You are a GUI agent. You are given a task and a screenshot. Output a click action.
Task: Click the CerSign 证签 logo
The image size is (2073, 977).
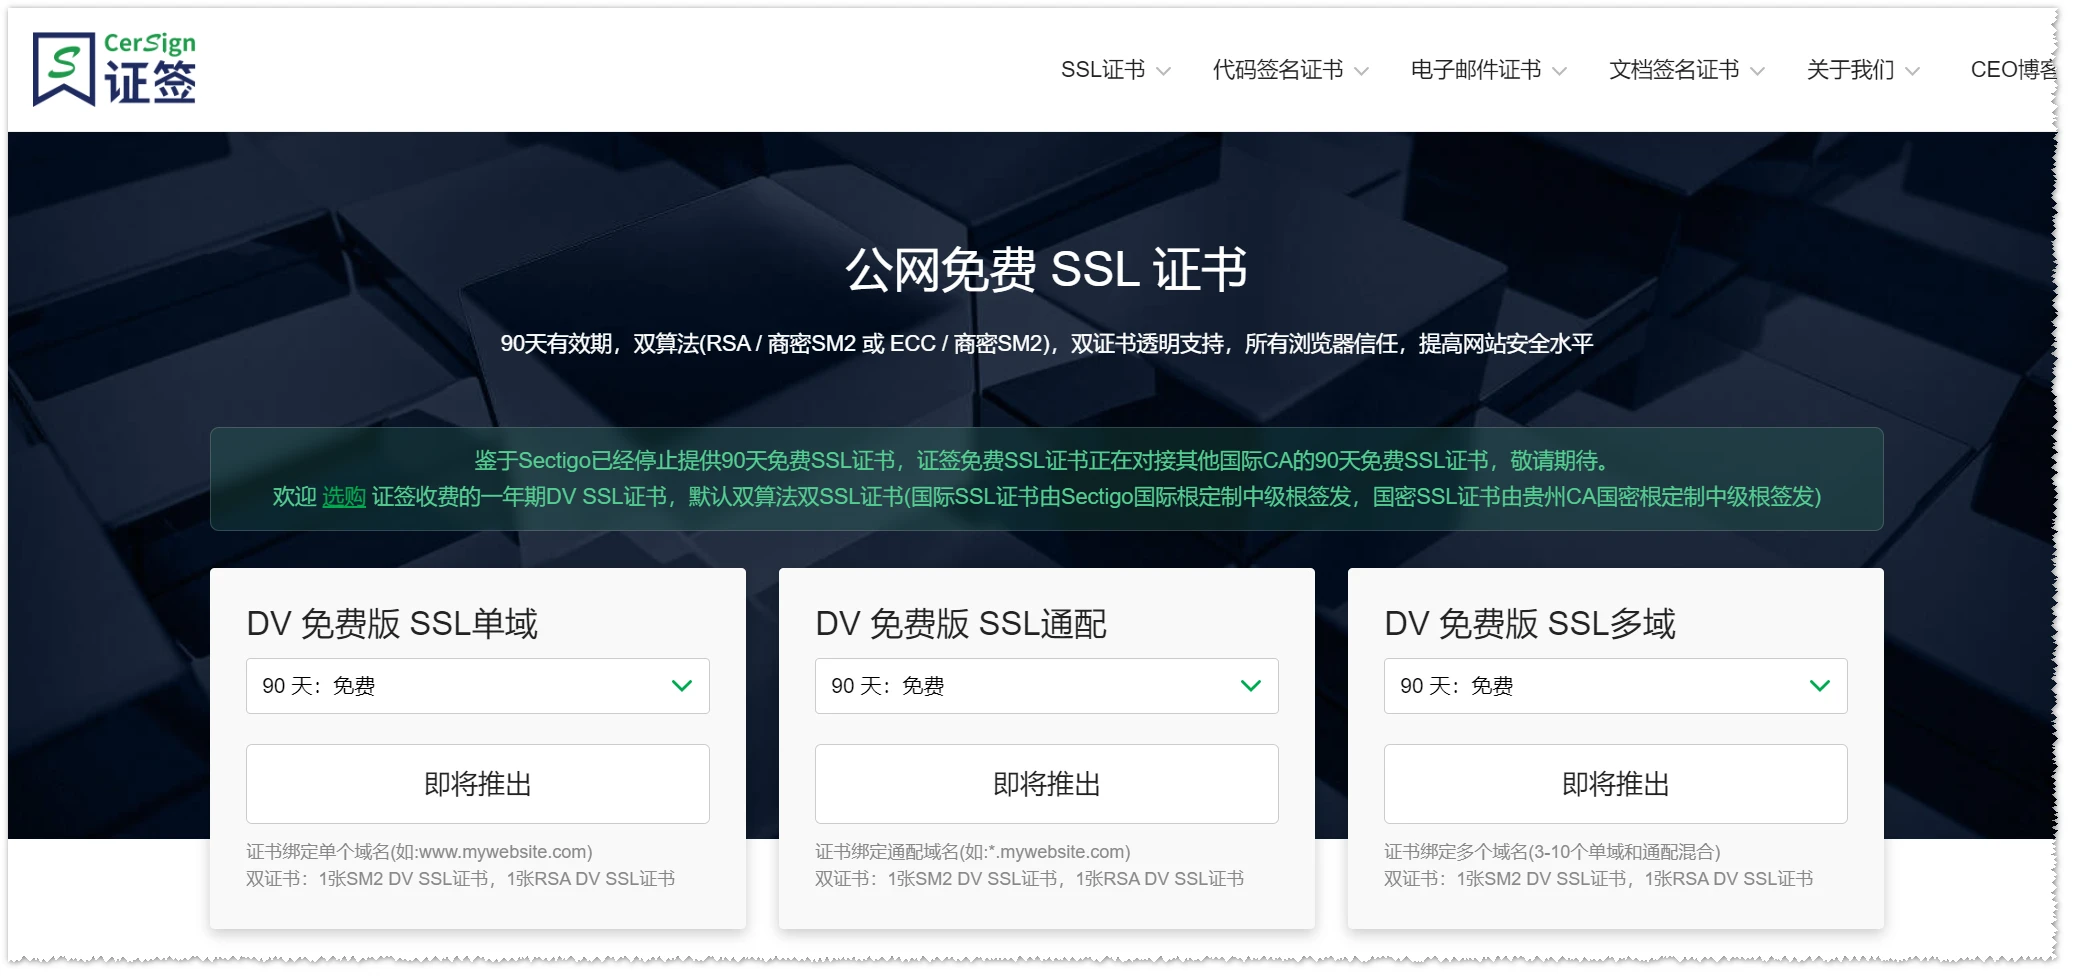click(x=114, y=69)
